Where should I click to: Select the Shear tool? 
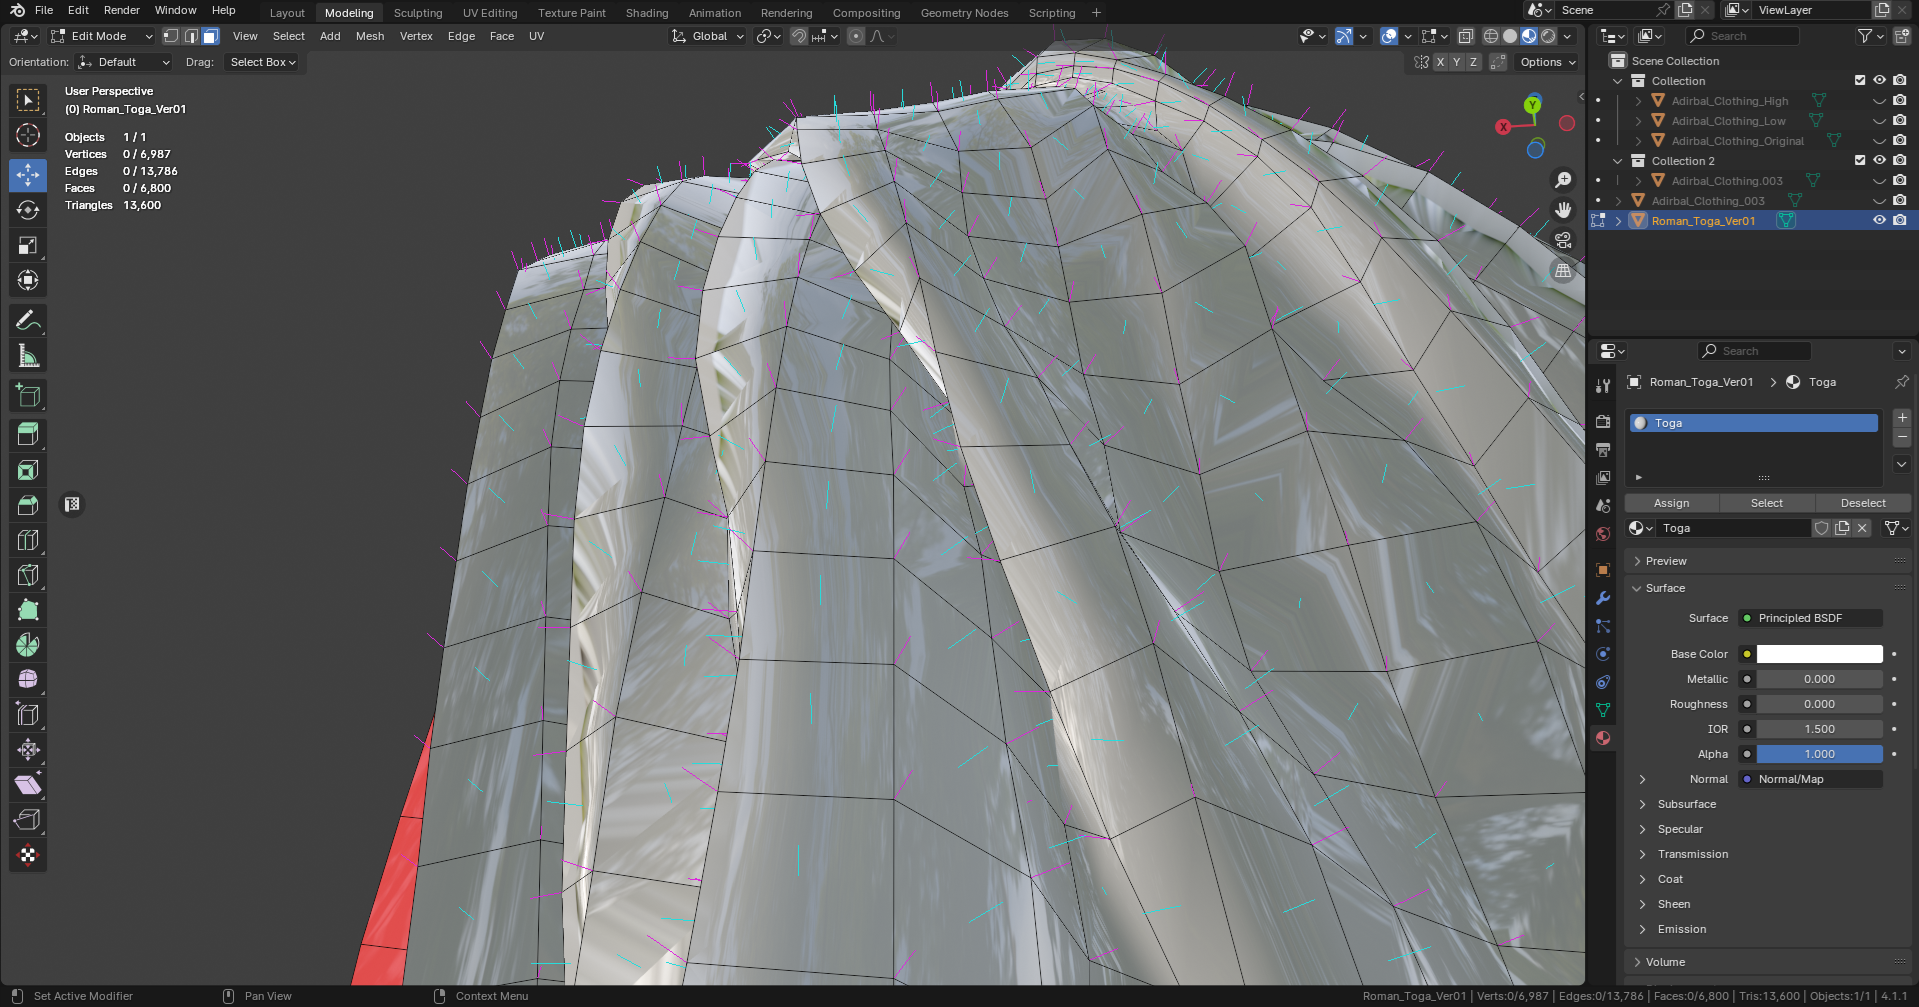(28, 785)
